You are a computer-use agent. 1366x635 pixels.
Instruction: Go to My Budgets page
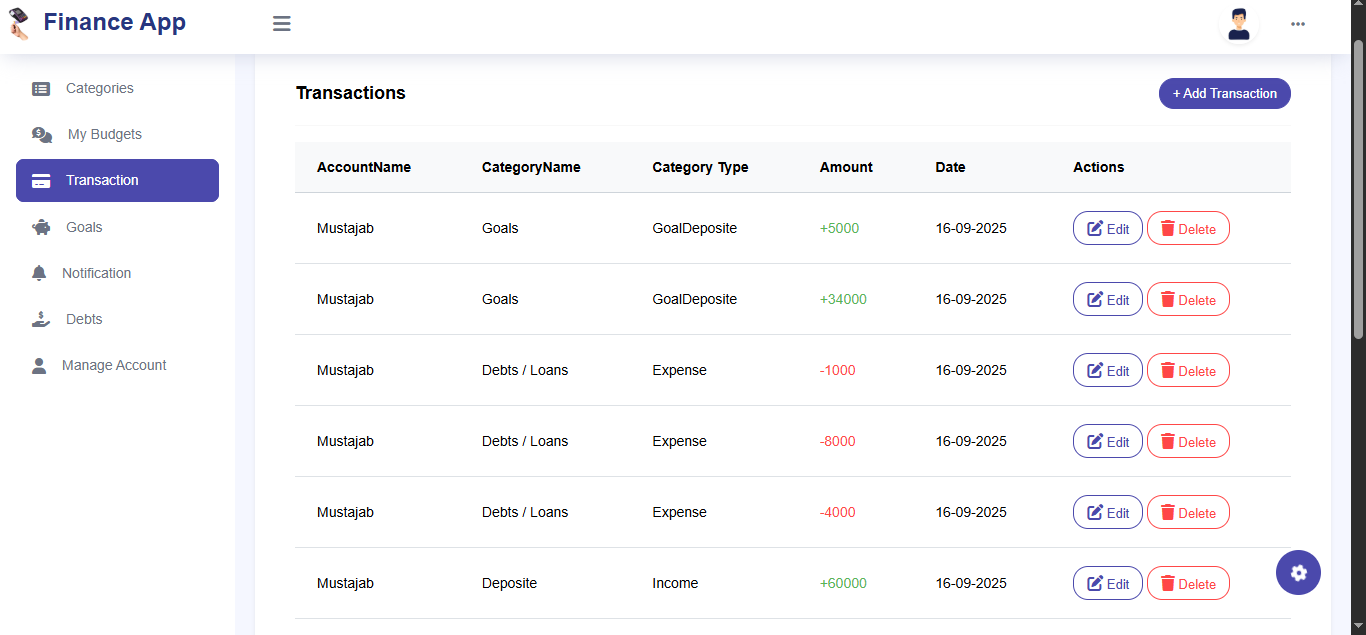tap(104, 134)
